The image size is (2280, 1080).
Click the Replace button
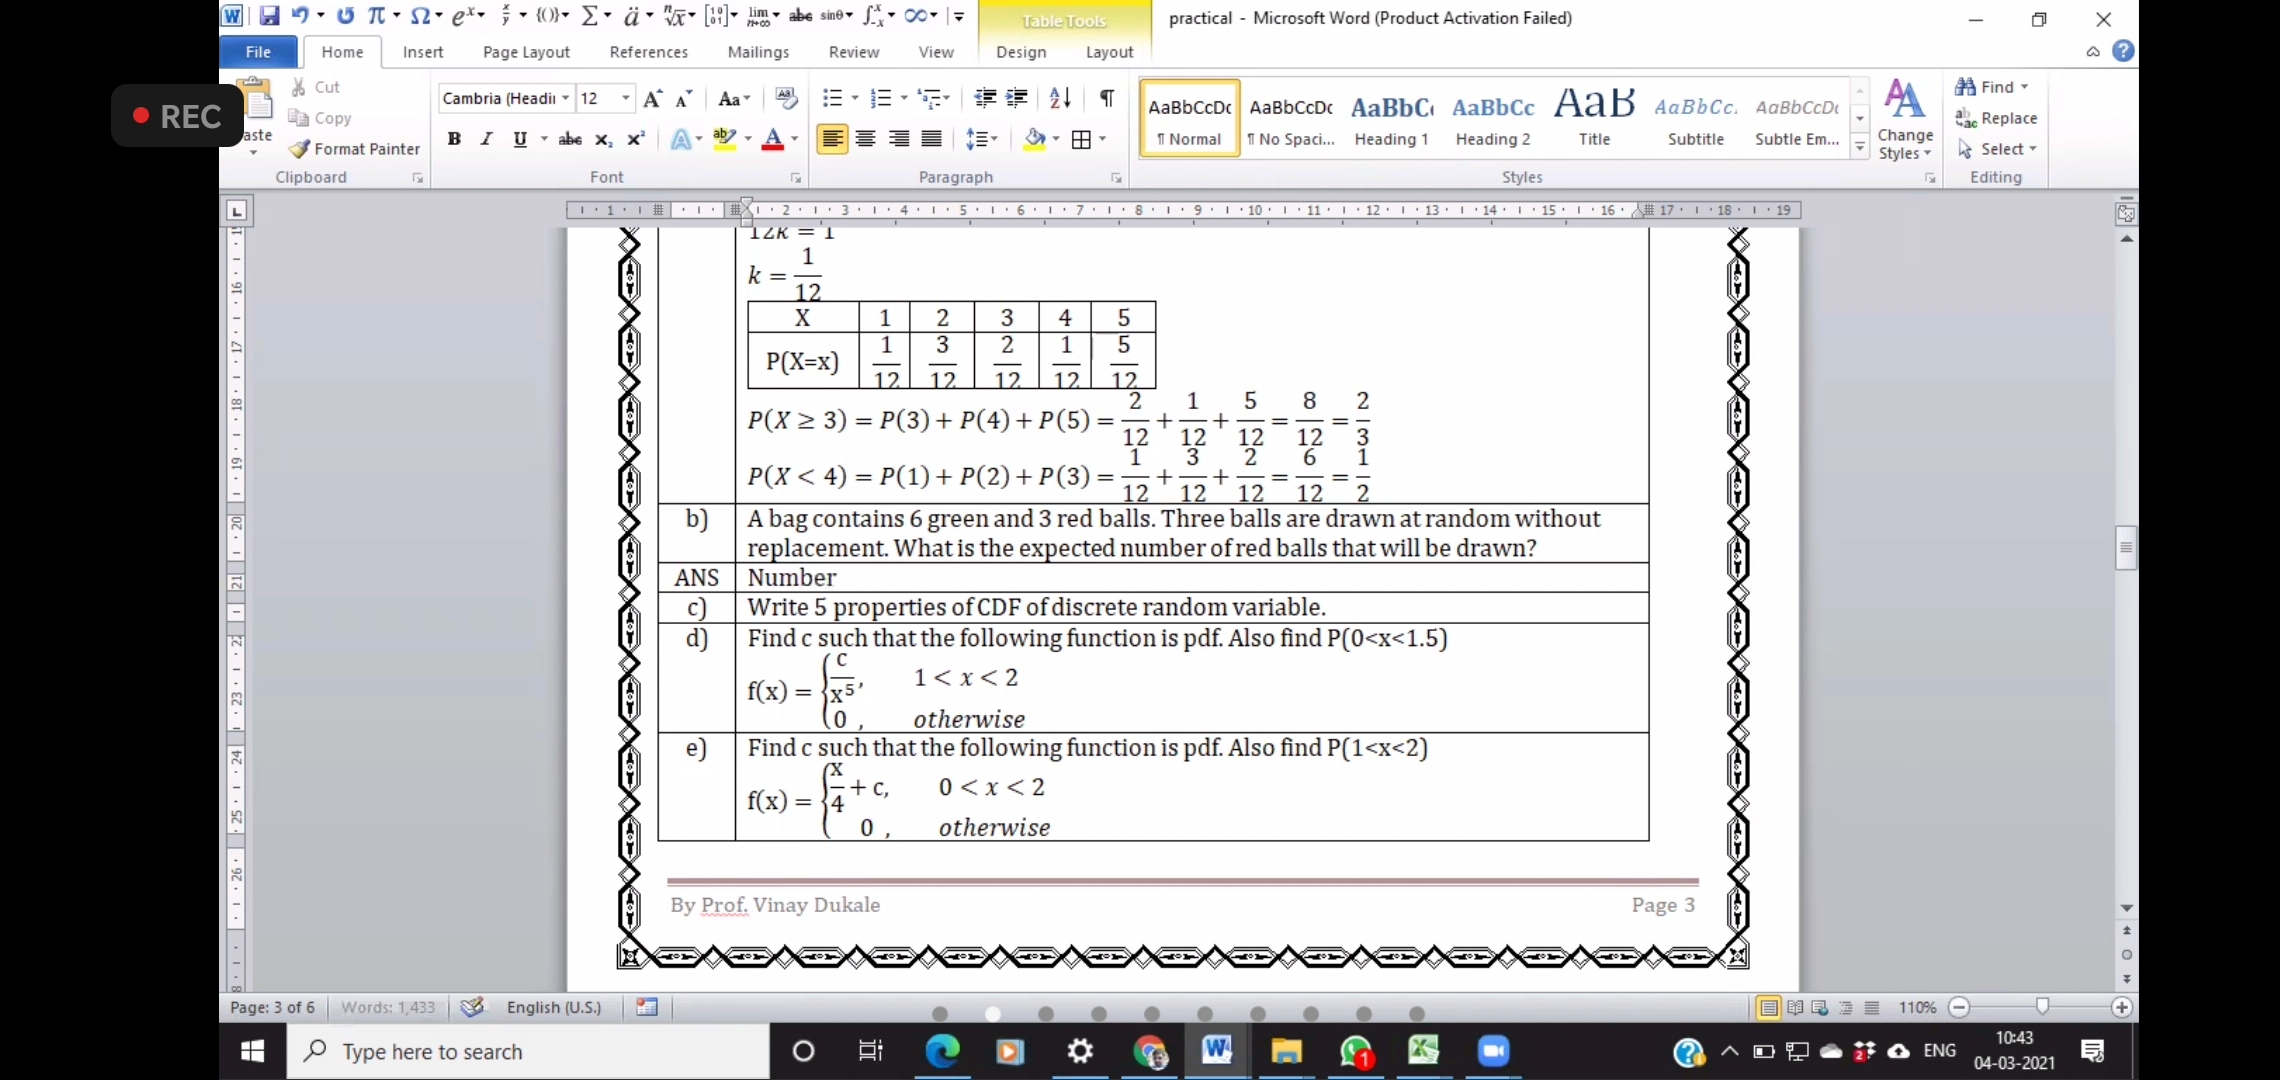pyautogui.click(x=1997, y=118)
